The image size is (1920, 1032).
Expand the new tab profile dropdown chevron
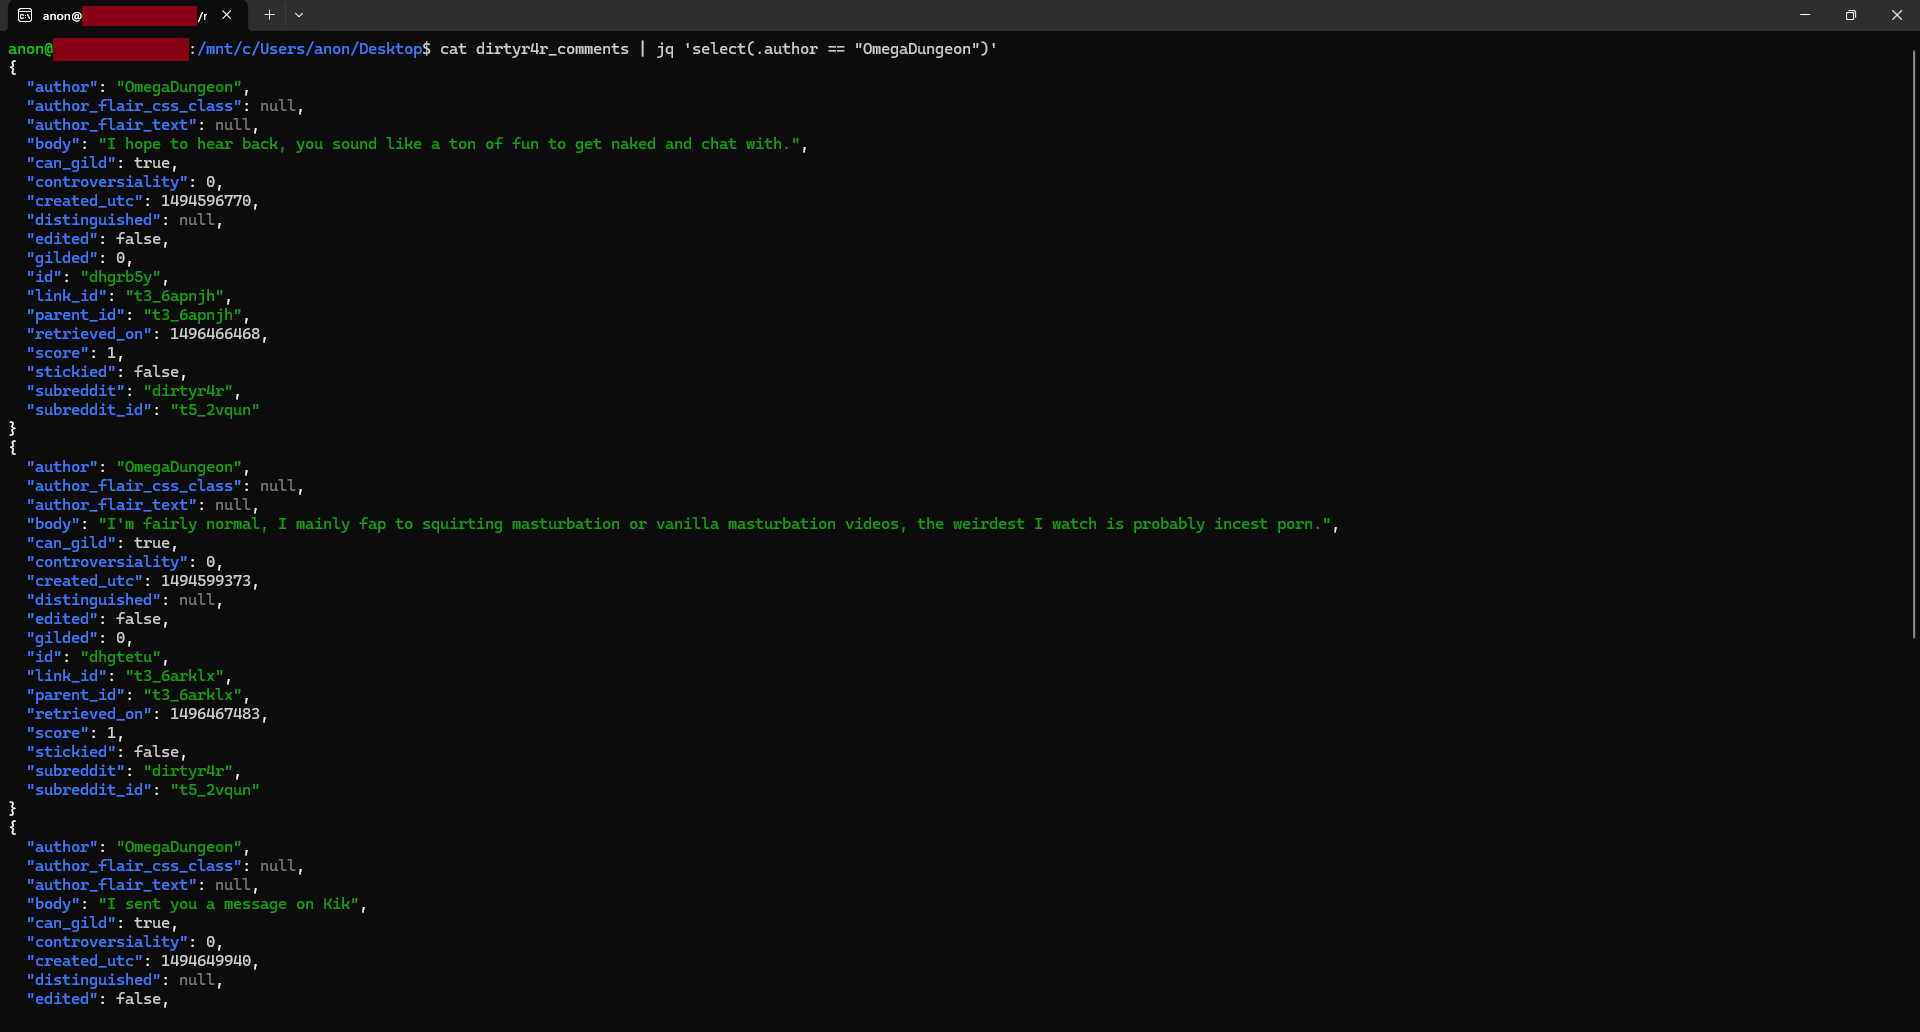299,15
